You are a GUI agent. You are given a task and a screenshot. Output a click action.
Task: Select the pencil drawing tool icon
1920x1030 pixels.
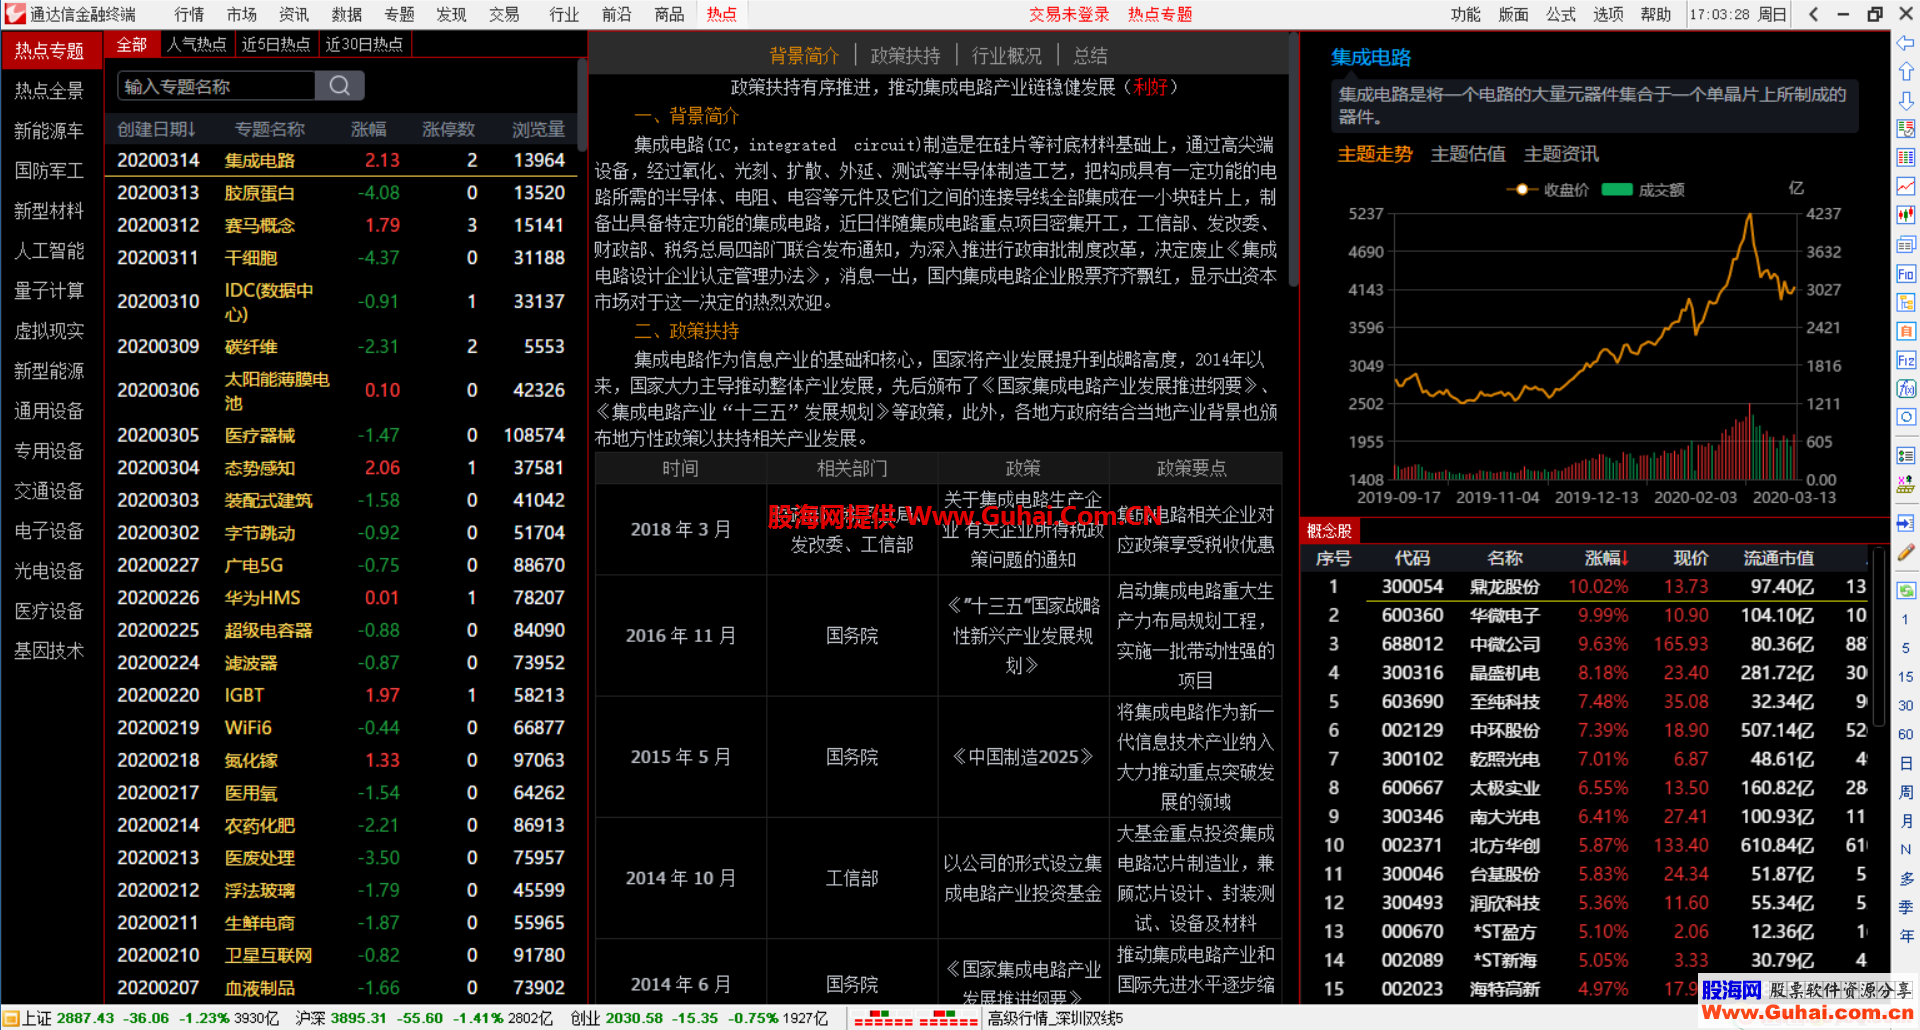(x=1906, y=552)
